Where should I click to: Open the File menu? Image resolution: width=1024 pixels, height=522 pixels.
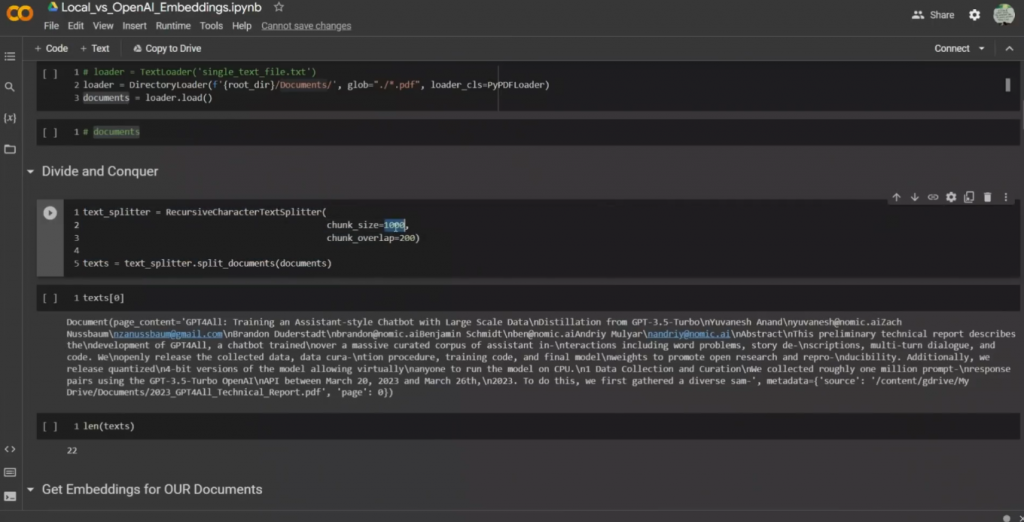click(51, 26)
